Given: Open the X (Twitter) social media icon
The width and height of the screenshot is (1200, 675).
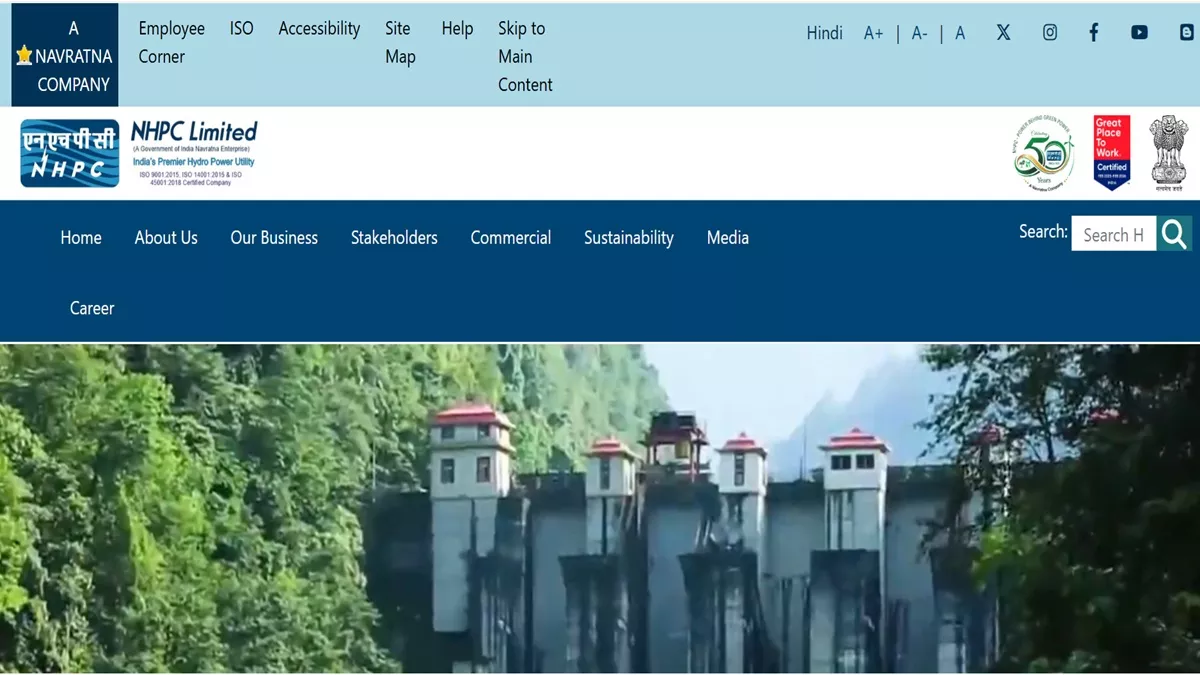Looking at the screenshot, I should point(1003,32).
